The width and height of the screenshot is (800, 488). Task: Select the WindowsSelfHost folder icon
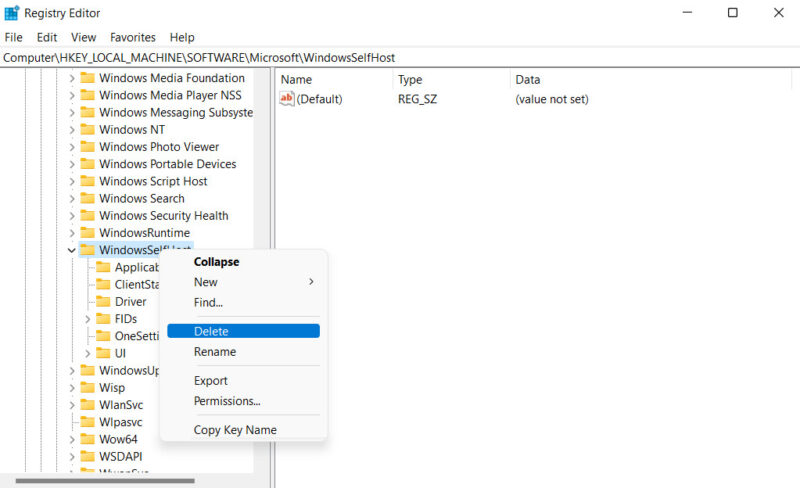[88, 250]
